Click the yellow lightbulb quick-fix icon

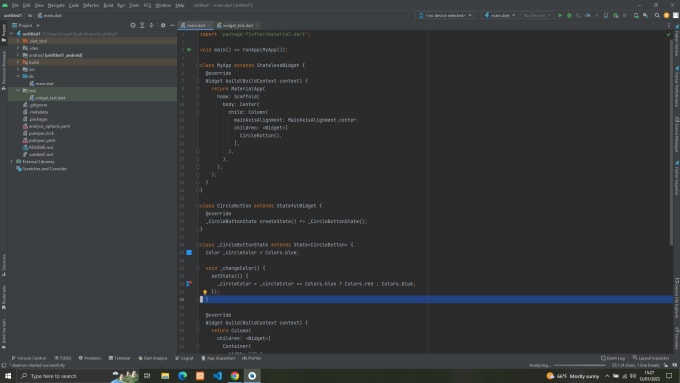tap(205, 292)
